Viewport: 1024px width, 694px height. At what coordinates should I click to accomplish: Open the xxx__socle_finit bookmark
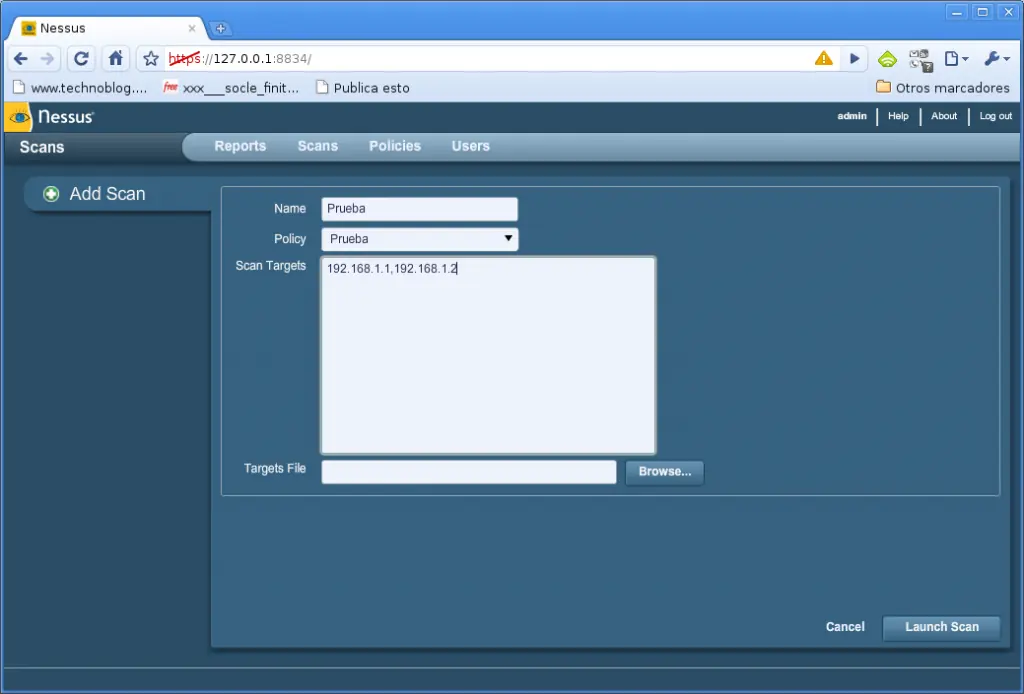point(231,88)
